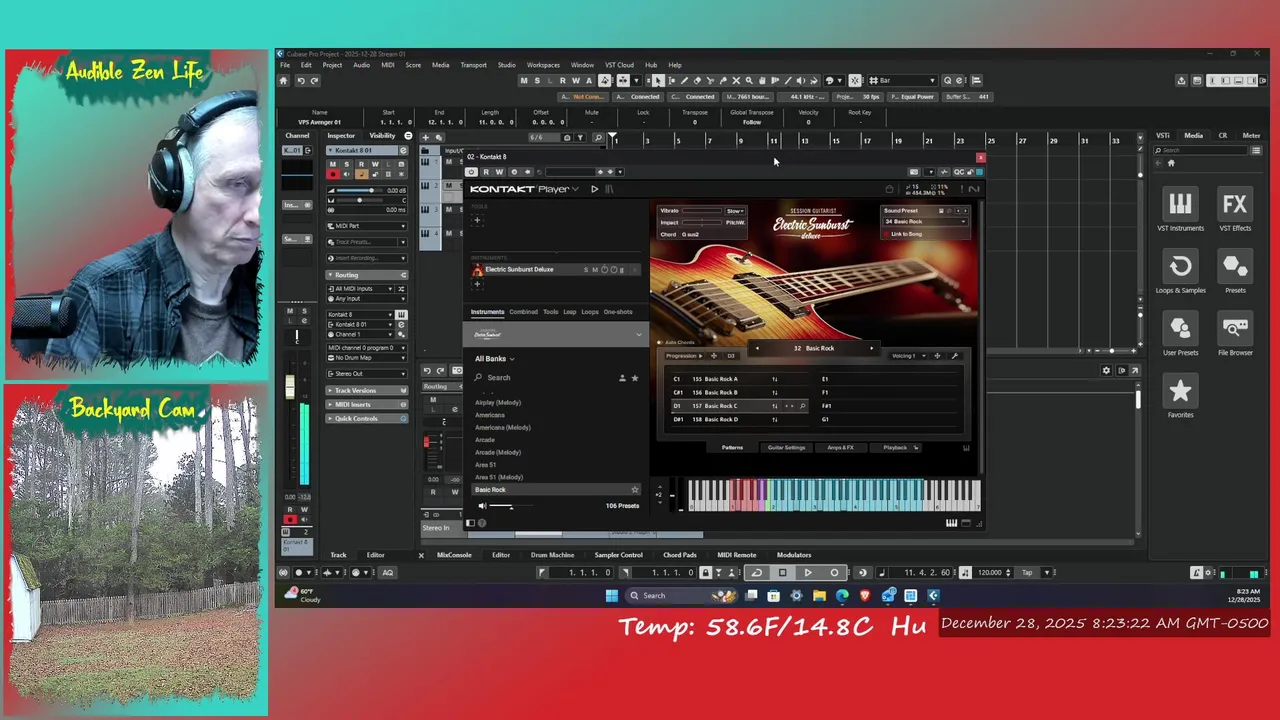This screenshot has height=720, width=1280.
Task: Open the Voicing 1 dropdown
Action: pyautogui.click(x=908, y=356)
